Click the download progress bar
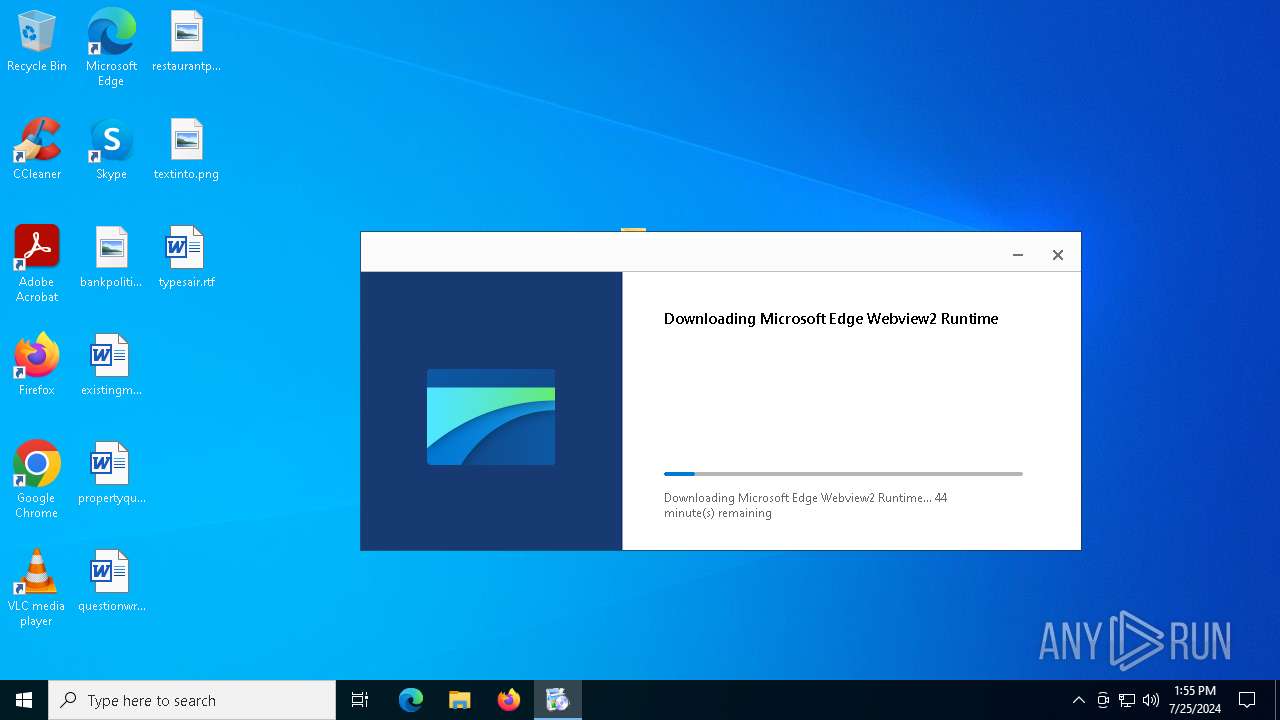 pyautogui.click(x=843, y=474)
